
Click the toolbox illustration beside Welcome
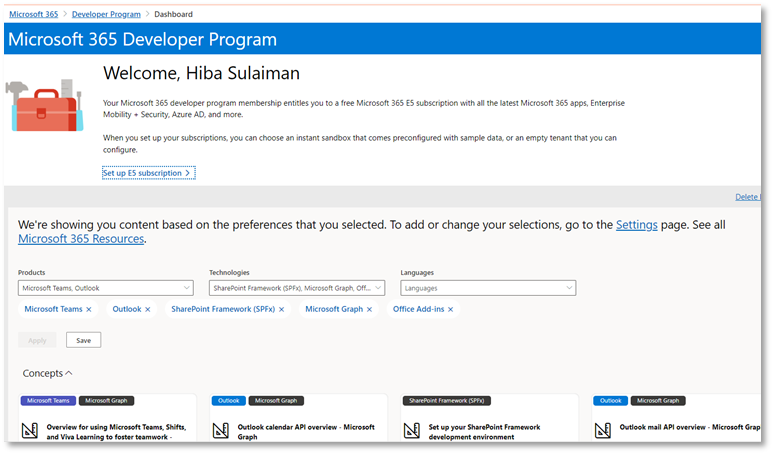click(44, 104)
